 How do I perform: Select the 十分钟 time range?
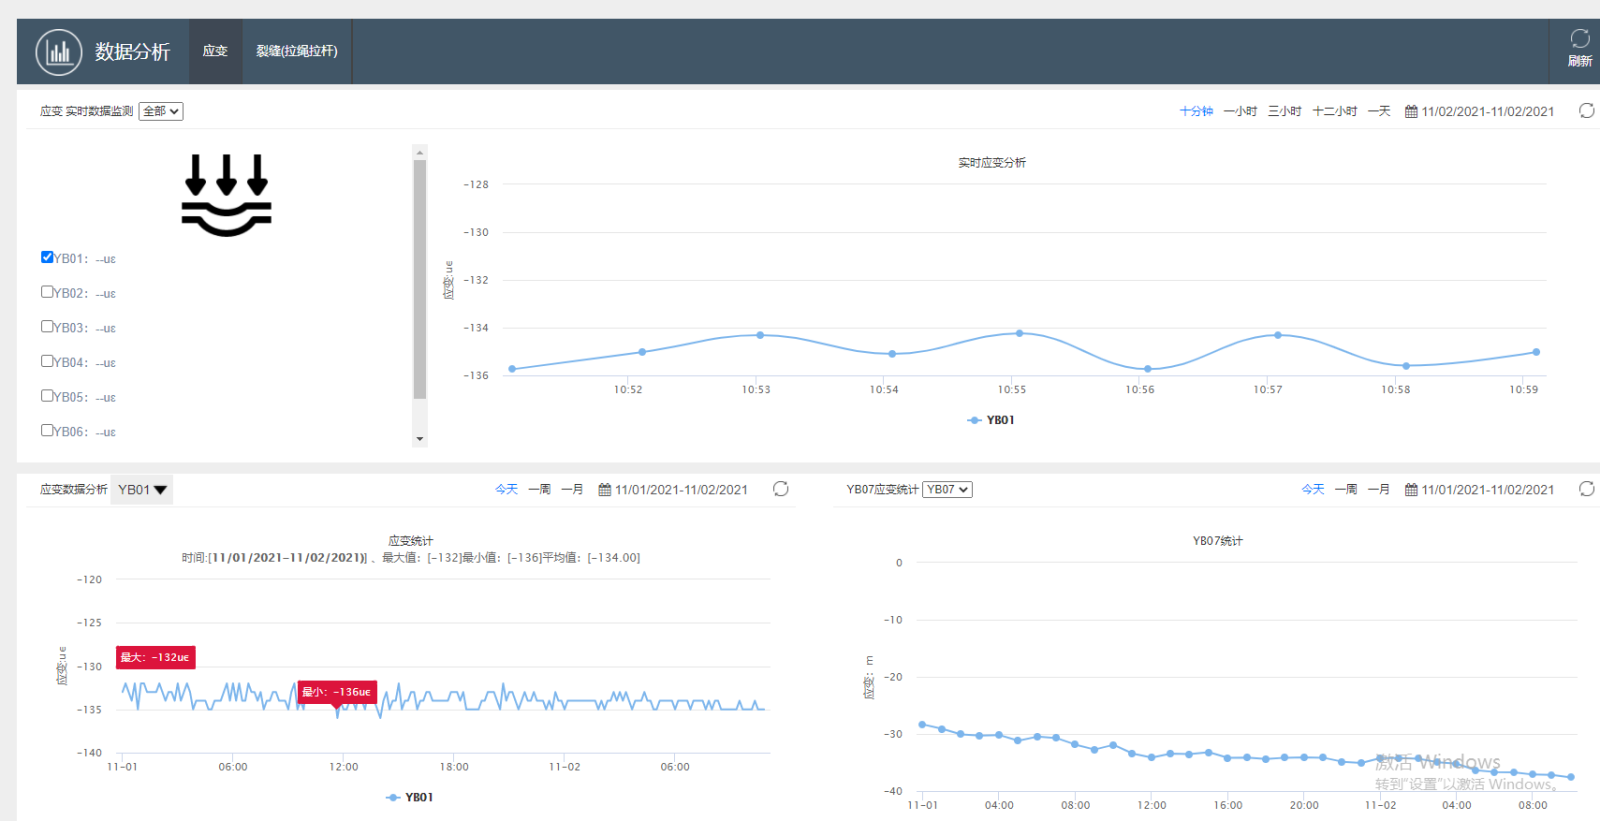1196,111
